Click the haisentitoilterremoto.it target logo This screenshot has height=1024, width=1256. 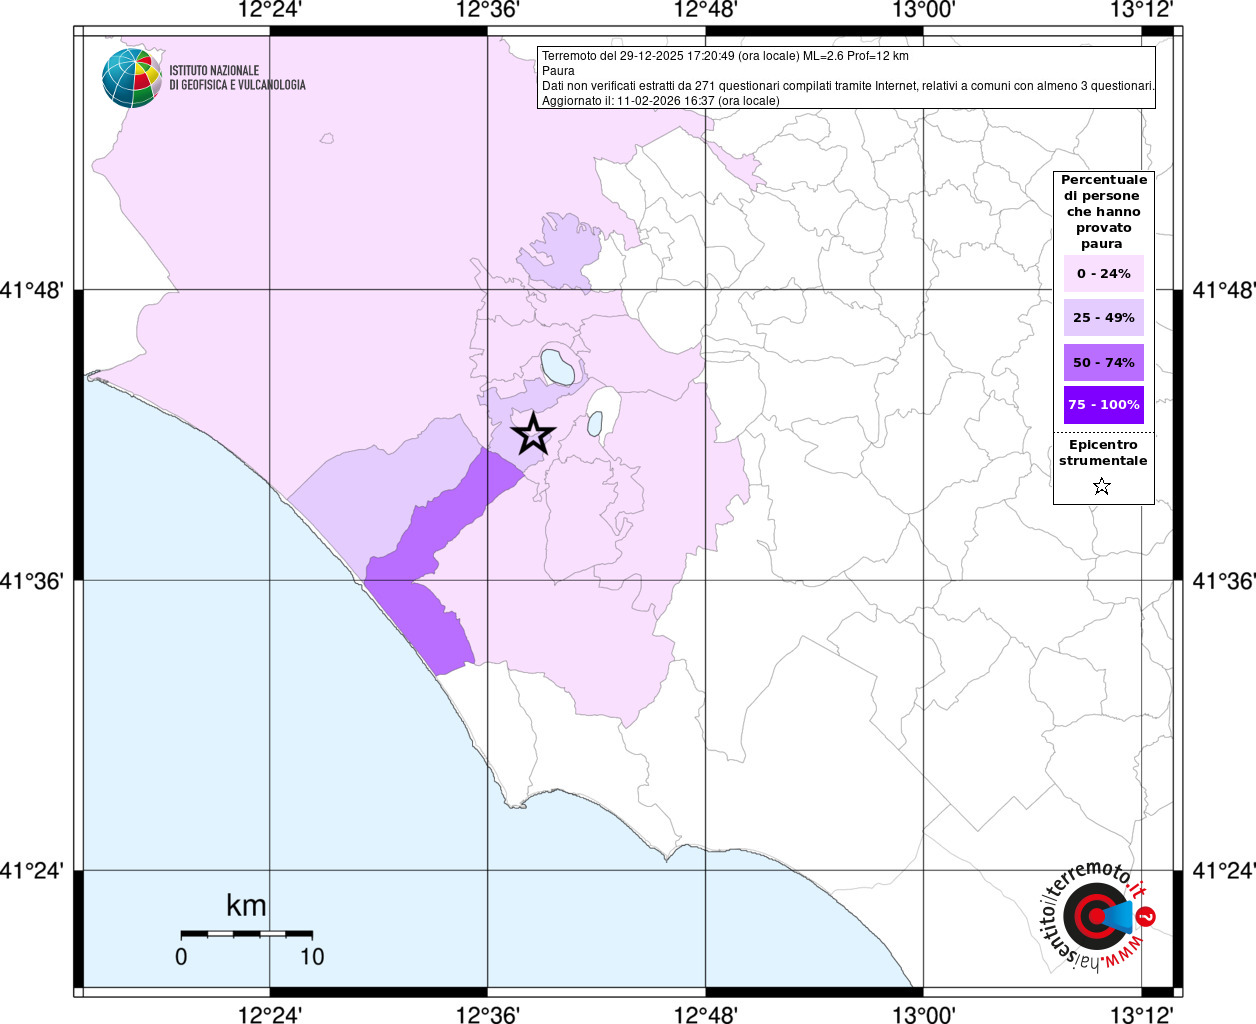pyautogui.click(x=1098, y=917)
